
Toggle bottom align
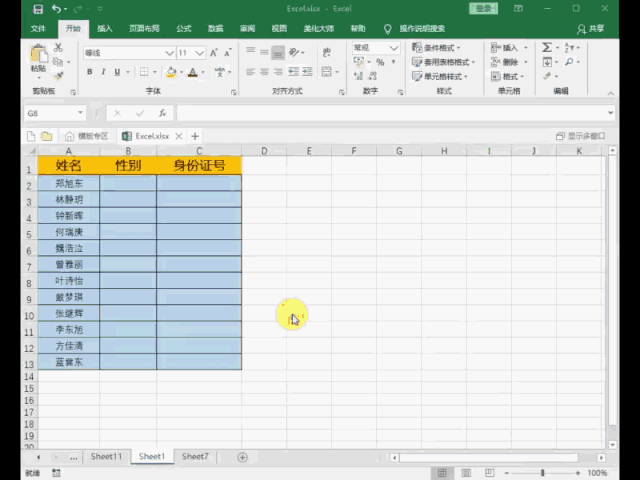coord(278,53)
